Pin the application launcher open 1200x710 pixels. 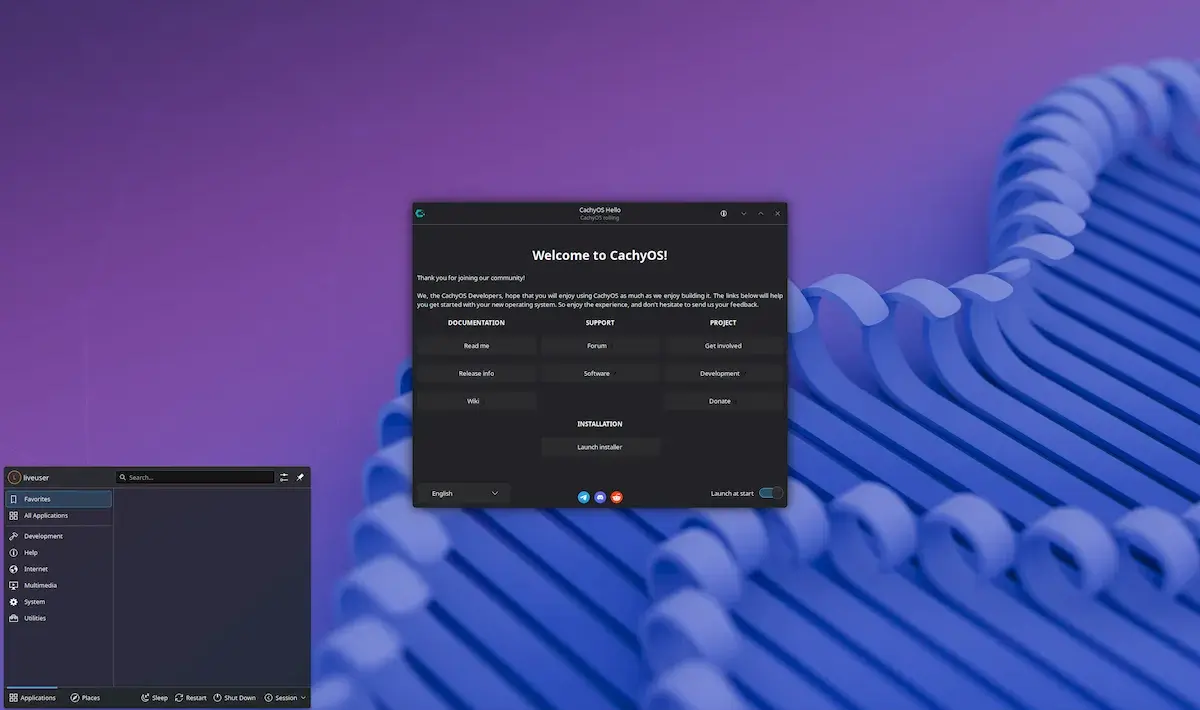click(x=300, y=477)
